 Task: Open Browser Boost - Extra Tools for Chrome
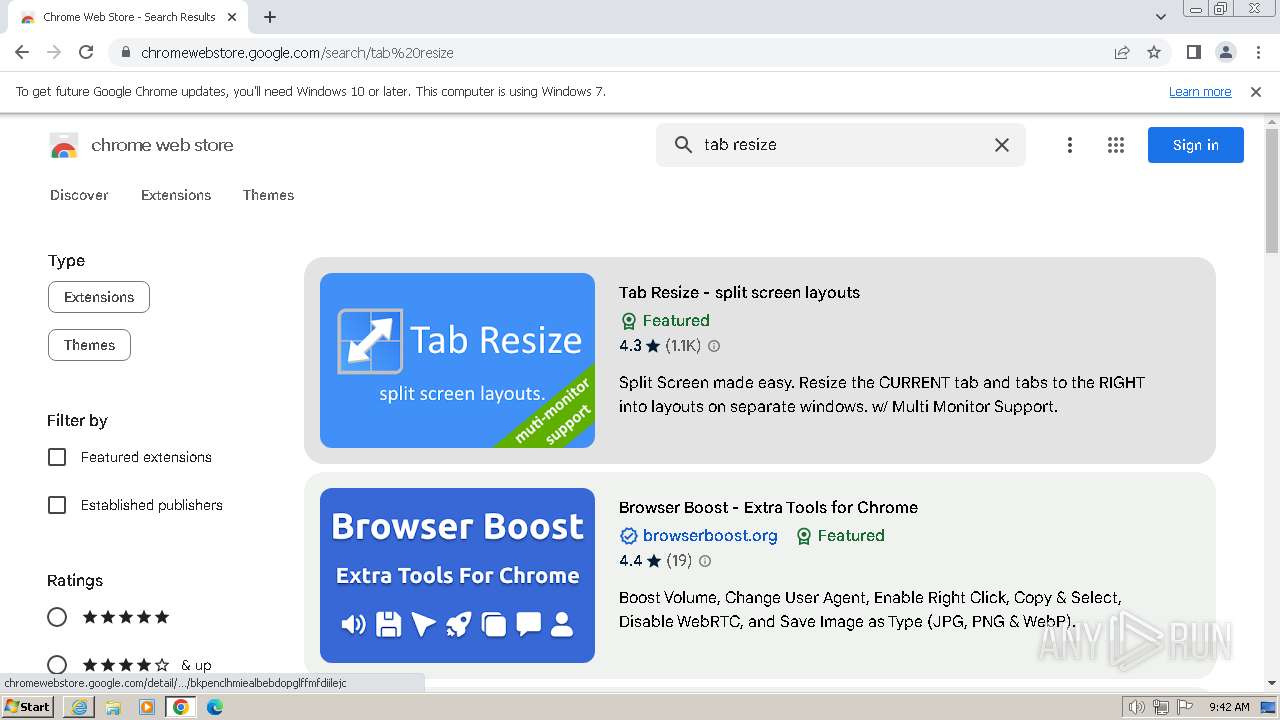pos(768,507)
